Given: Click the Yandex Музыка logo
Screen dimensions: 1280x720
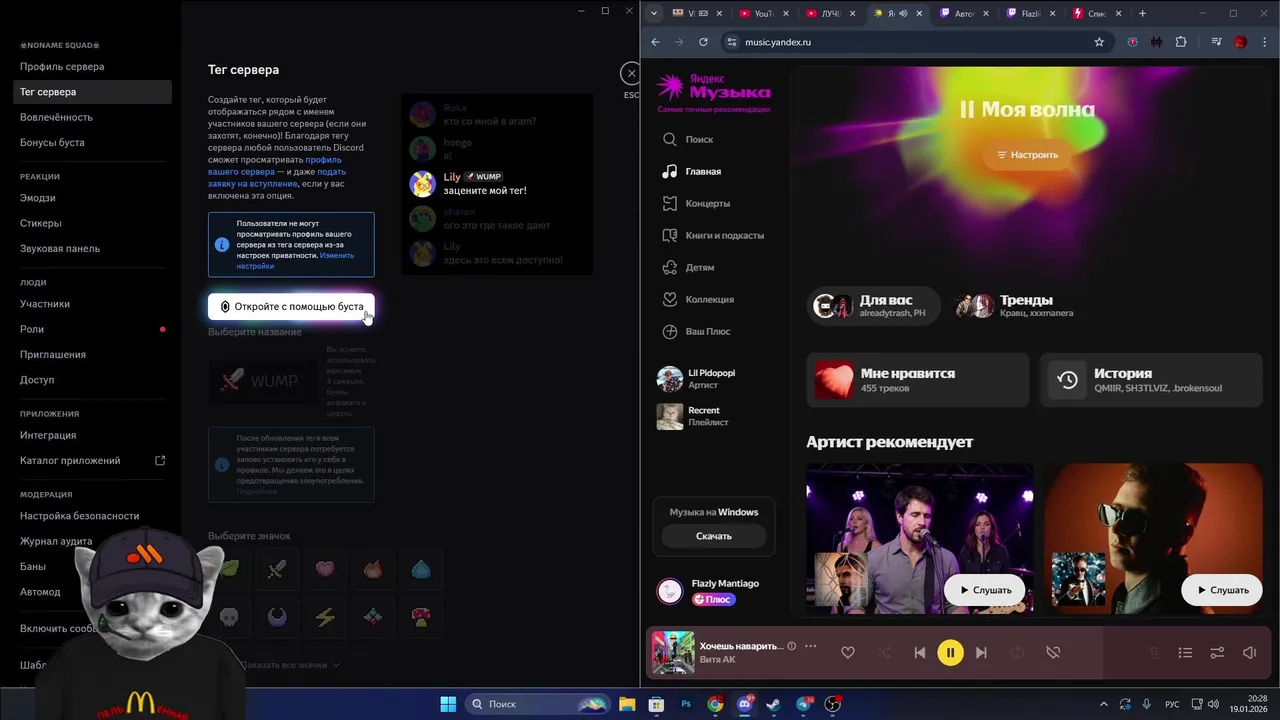Looking at the screenshot, I should (x=714, y=92).
